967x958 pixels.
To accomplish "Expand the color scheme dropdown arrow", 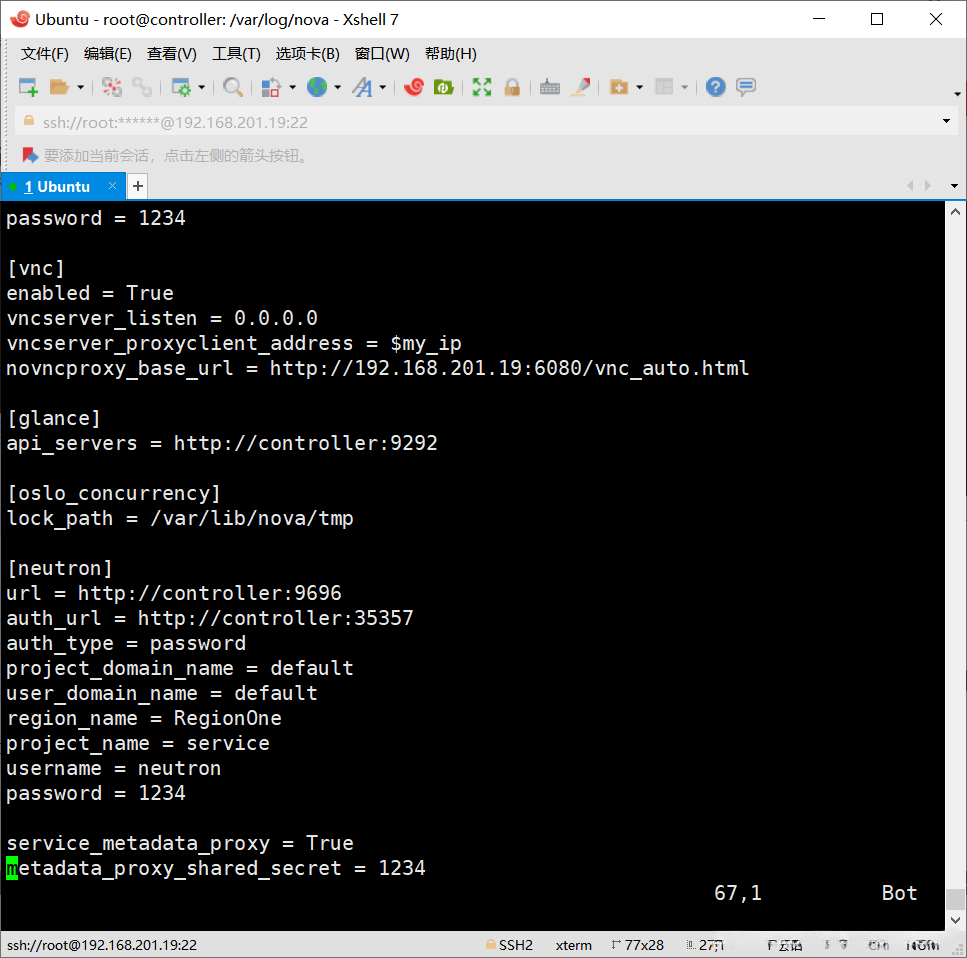I will [x=292, y=88].
